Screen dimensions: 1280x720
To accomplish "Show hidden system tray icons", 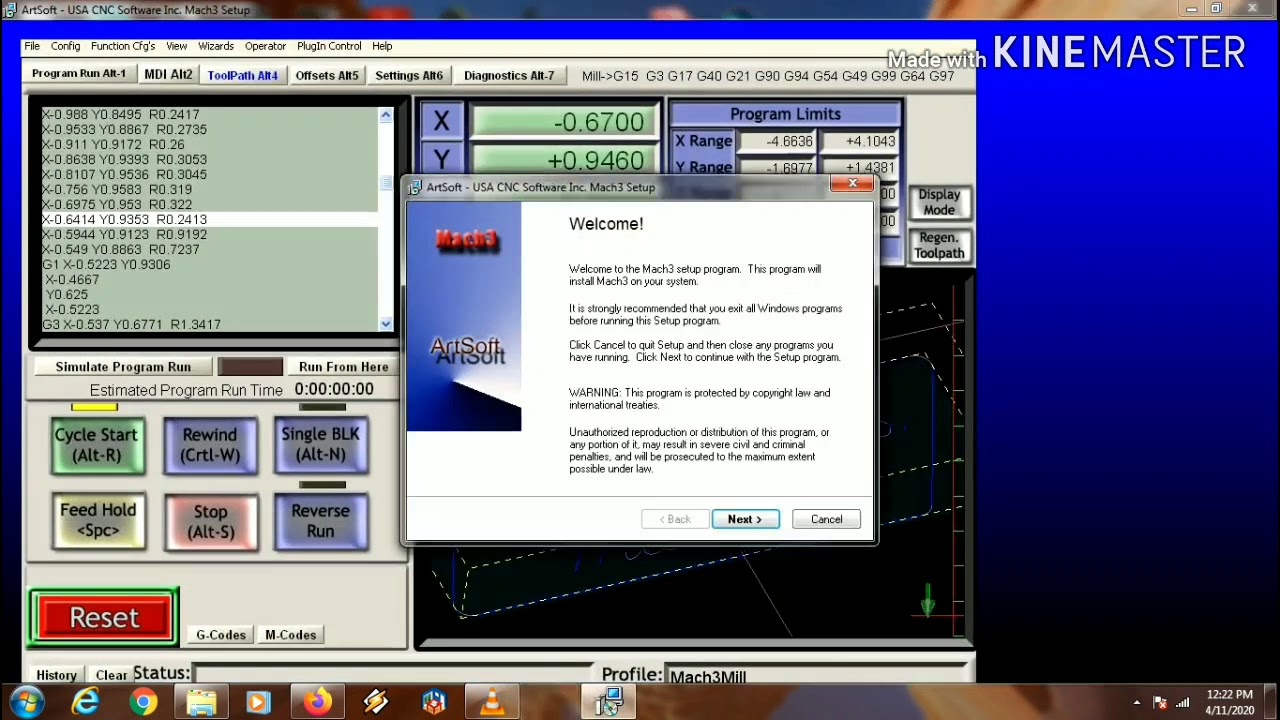I will [x=1136, y=702].
